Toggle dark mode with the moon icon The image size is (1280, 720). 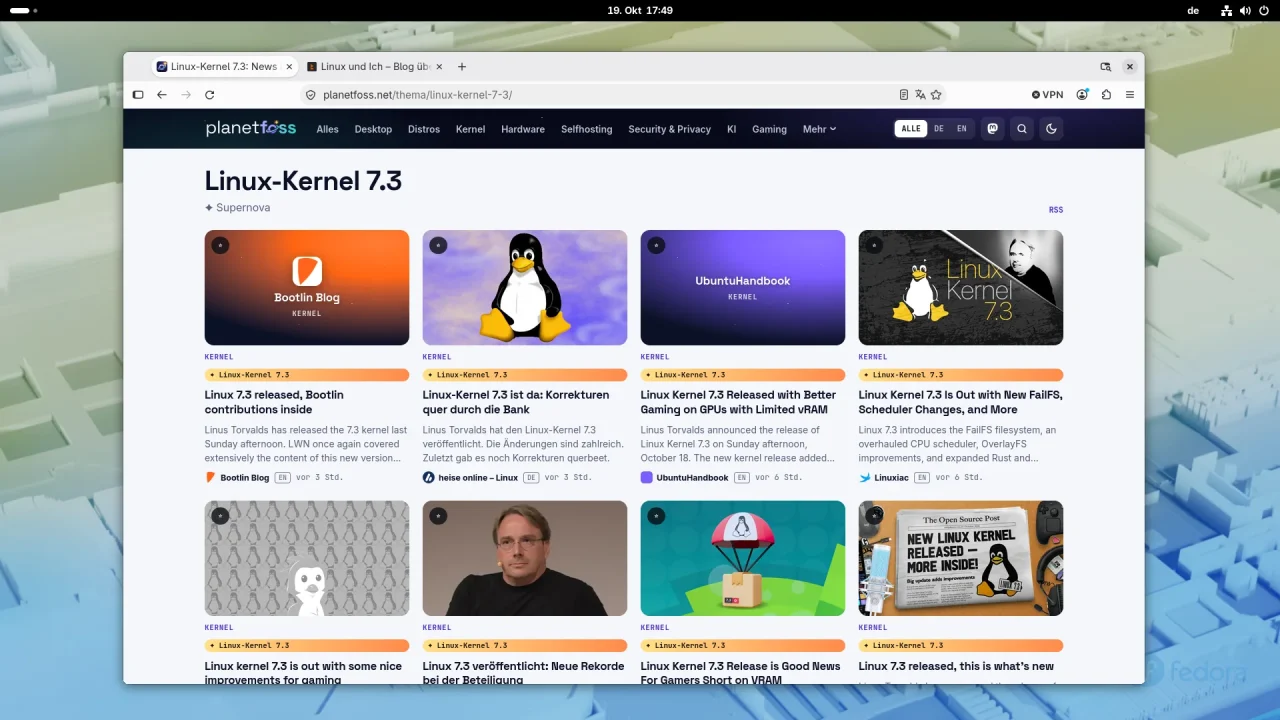1051,129
